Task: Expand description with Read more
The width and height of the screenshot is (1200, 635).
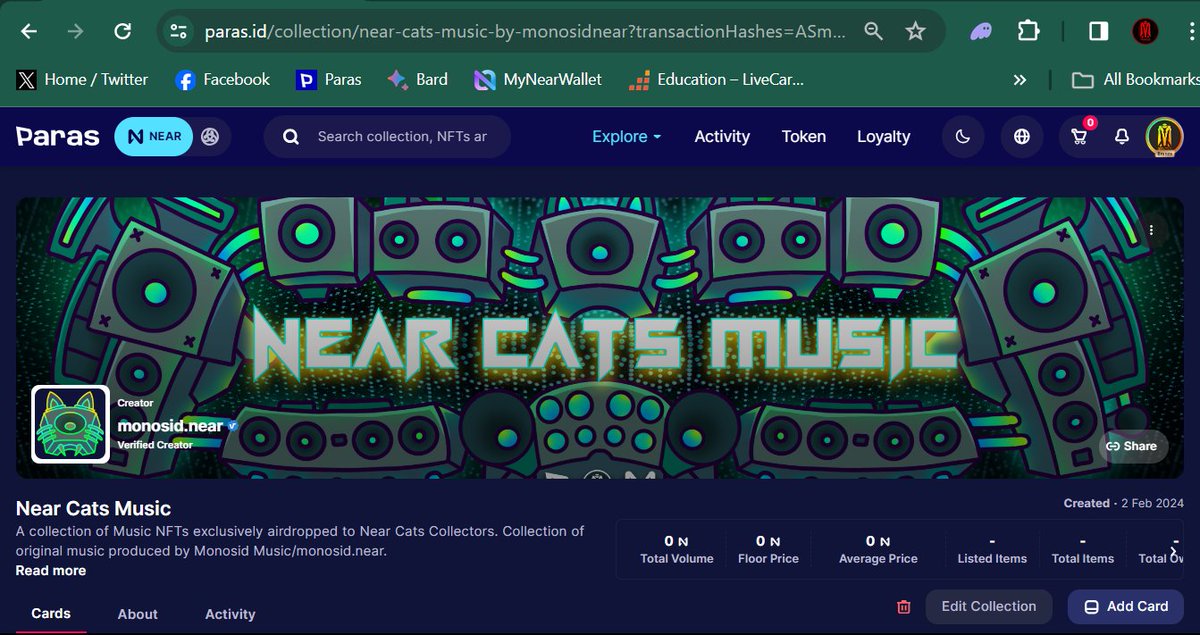Action: pos(50,570)
